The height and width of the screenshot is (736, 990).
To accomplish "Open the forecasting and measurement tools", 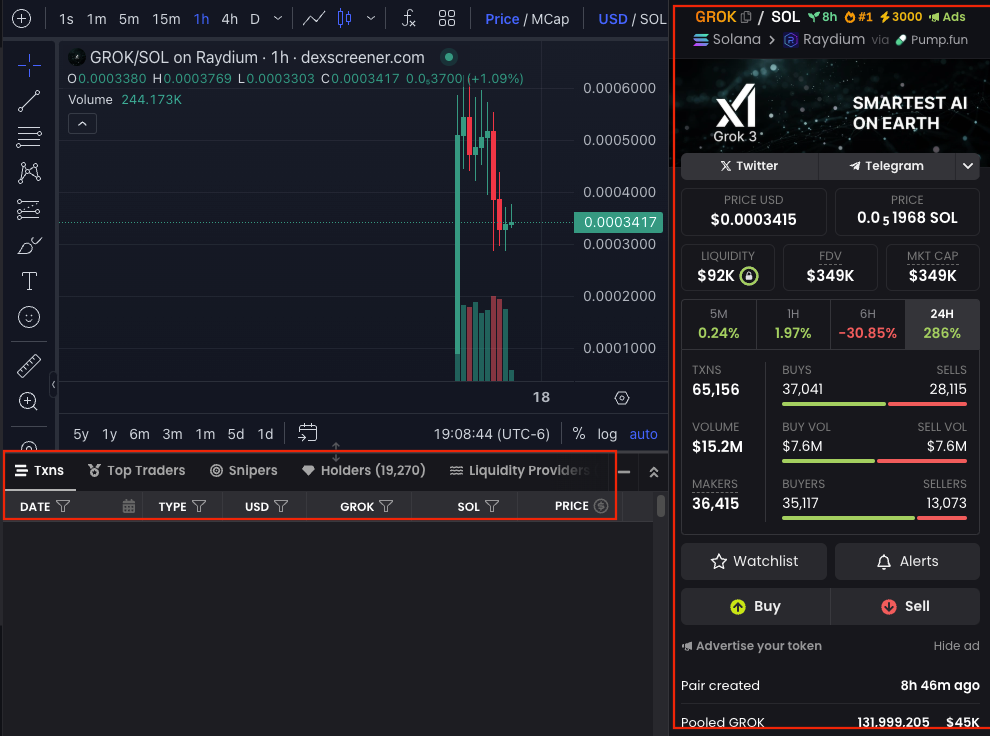I will pos(29,209).
